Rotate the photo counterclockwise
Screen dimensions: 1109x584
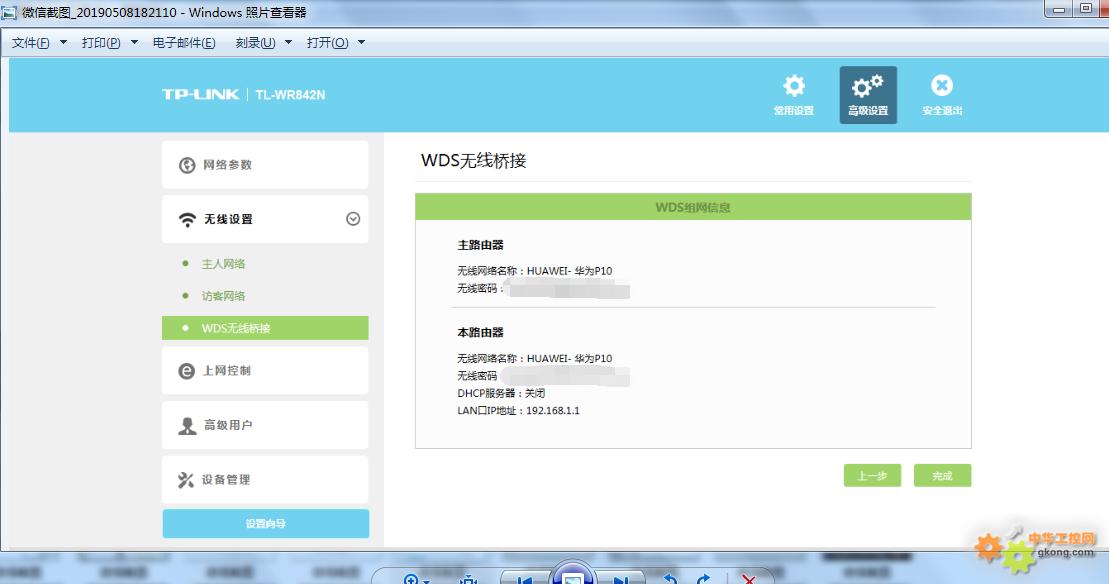[x=669, y=580]
